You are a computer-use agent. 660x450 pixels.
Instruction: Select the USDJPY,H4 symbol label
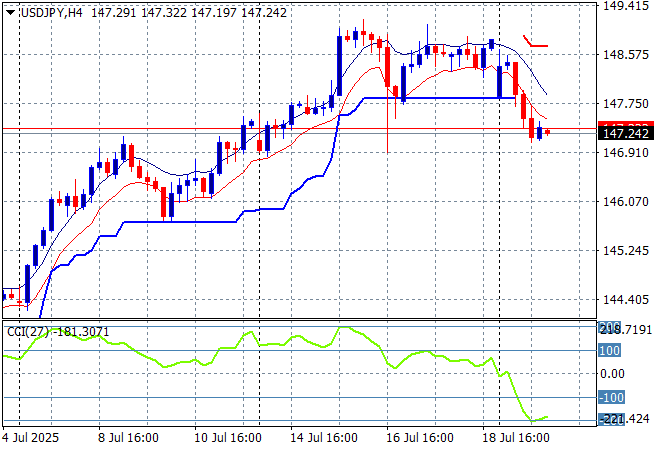pyautogui.click(x=51, y=13)
